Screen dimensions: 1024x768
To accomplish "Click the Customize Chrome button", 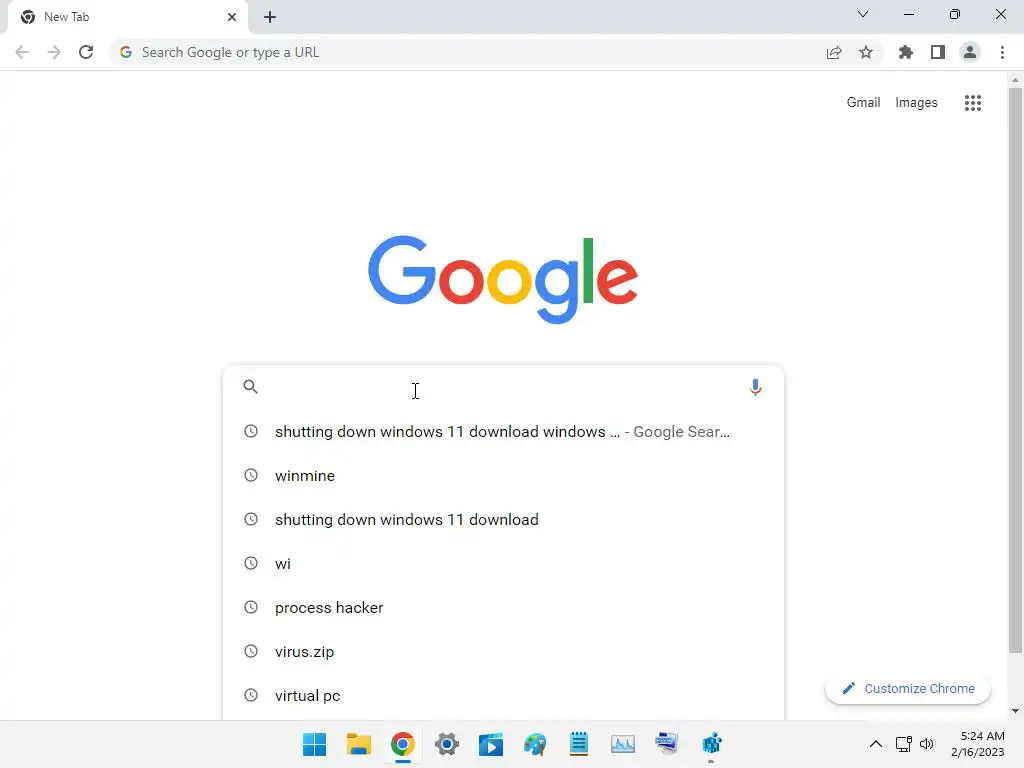I will (908, 688).
